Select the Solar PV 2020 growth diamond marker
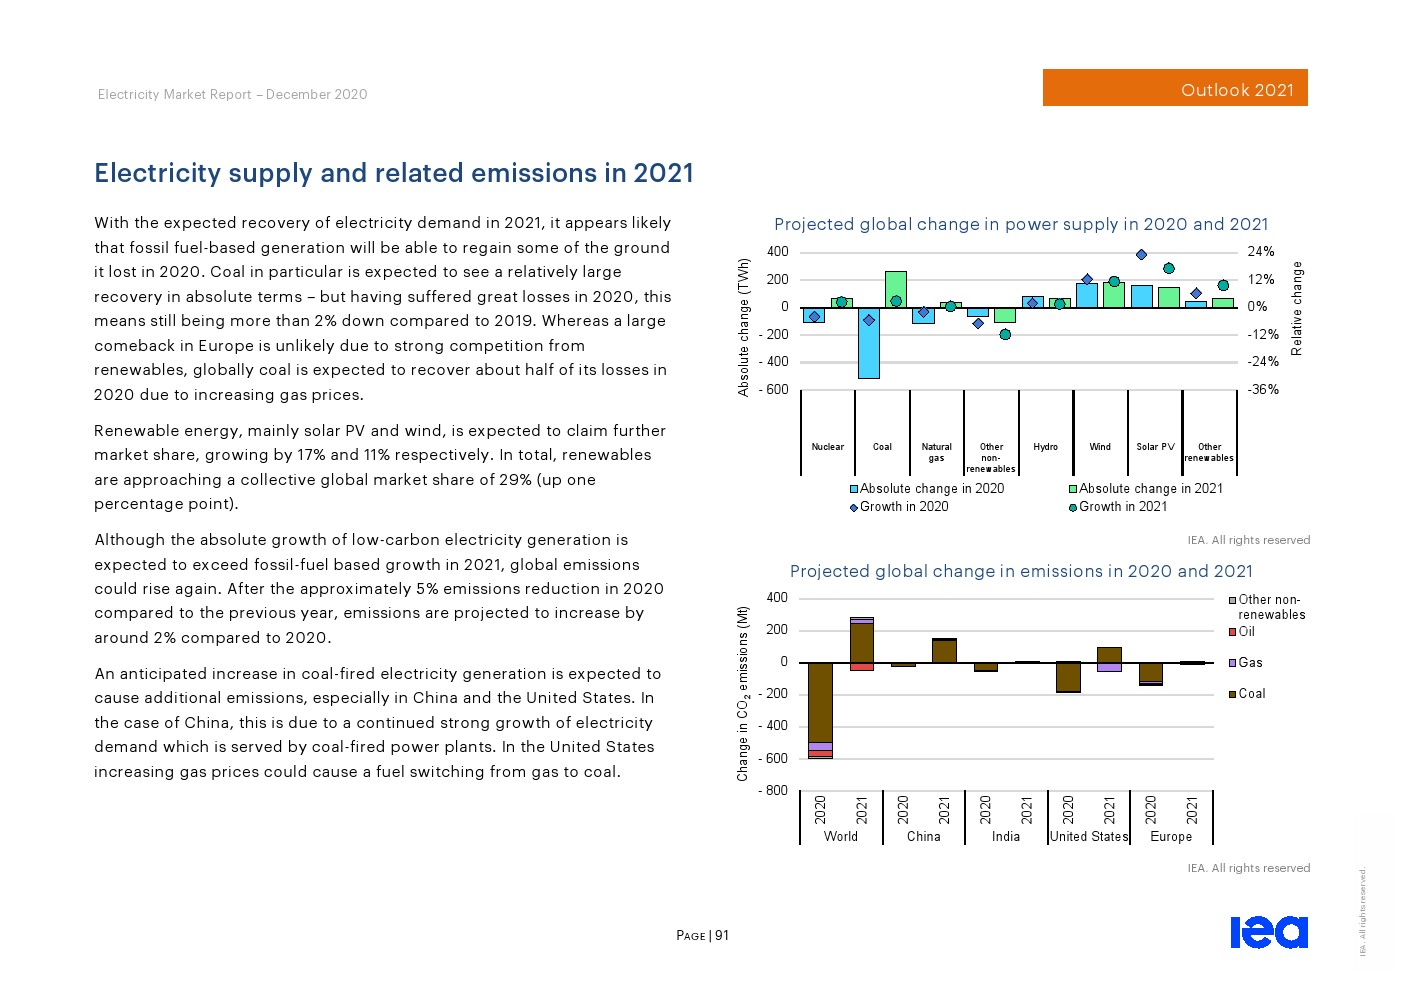The height and width of the screenshot is (992, 1403). (x=1141, y=254)
